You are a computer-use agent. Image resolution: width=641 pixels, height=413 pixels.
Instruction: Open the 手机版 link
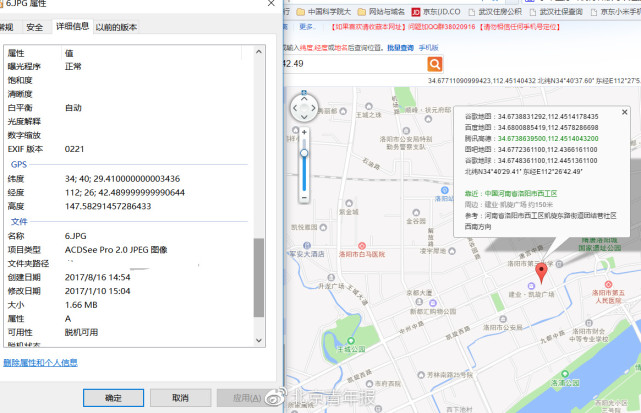(428, 48)
